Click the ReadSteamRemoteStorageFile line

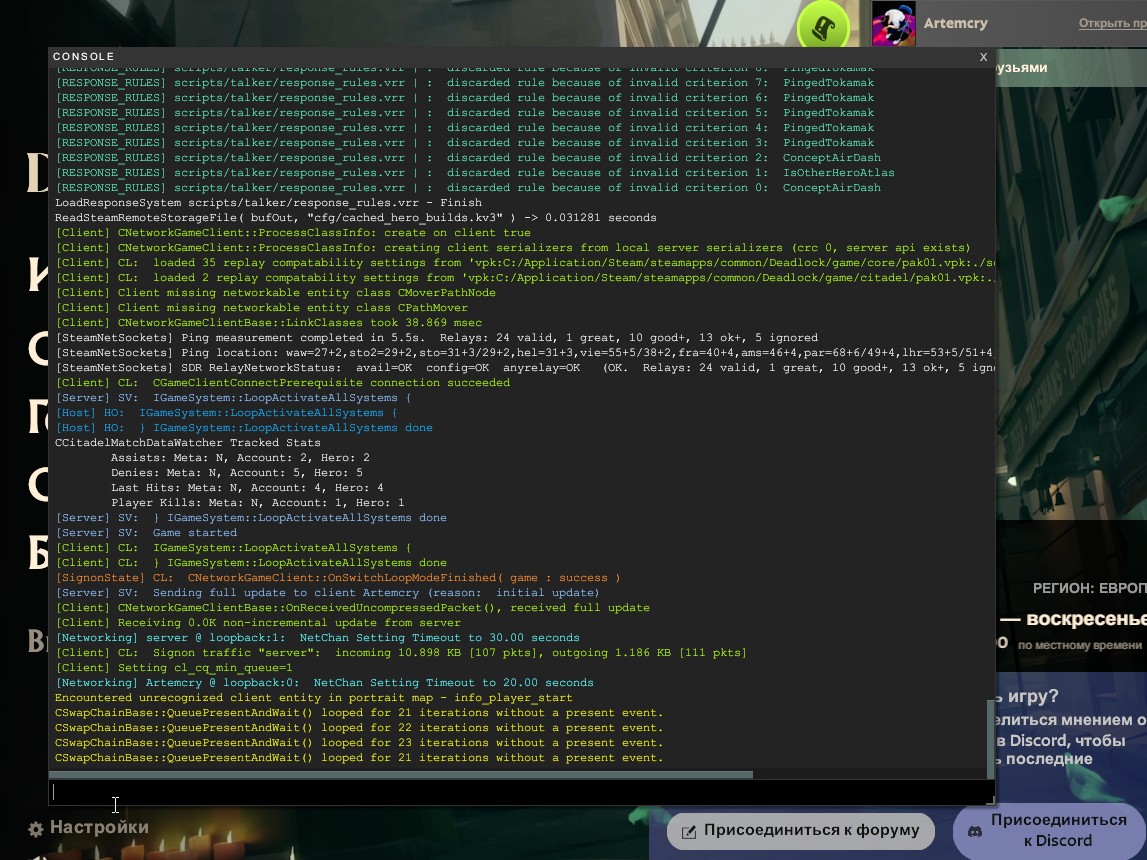[356, 218]
